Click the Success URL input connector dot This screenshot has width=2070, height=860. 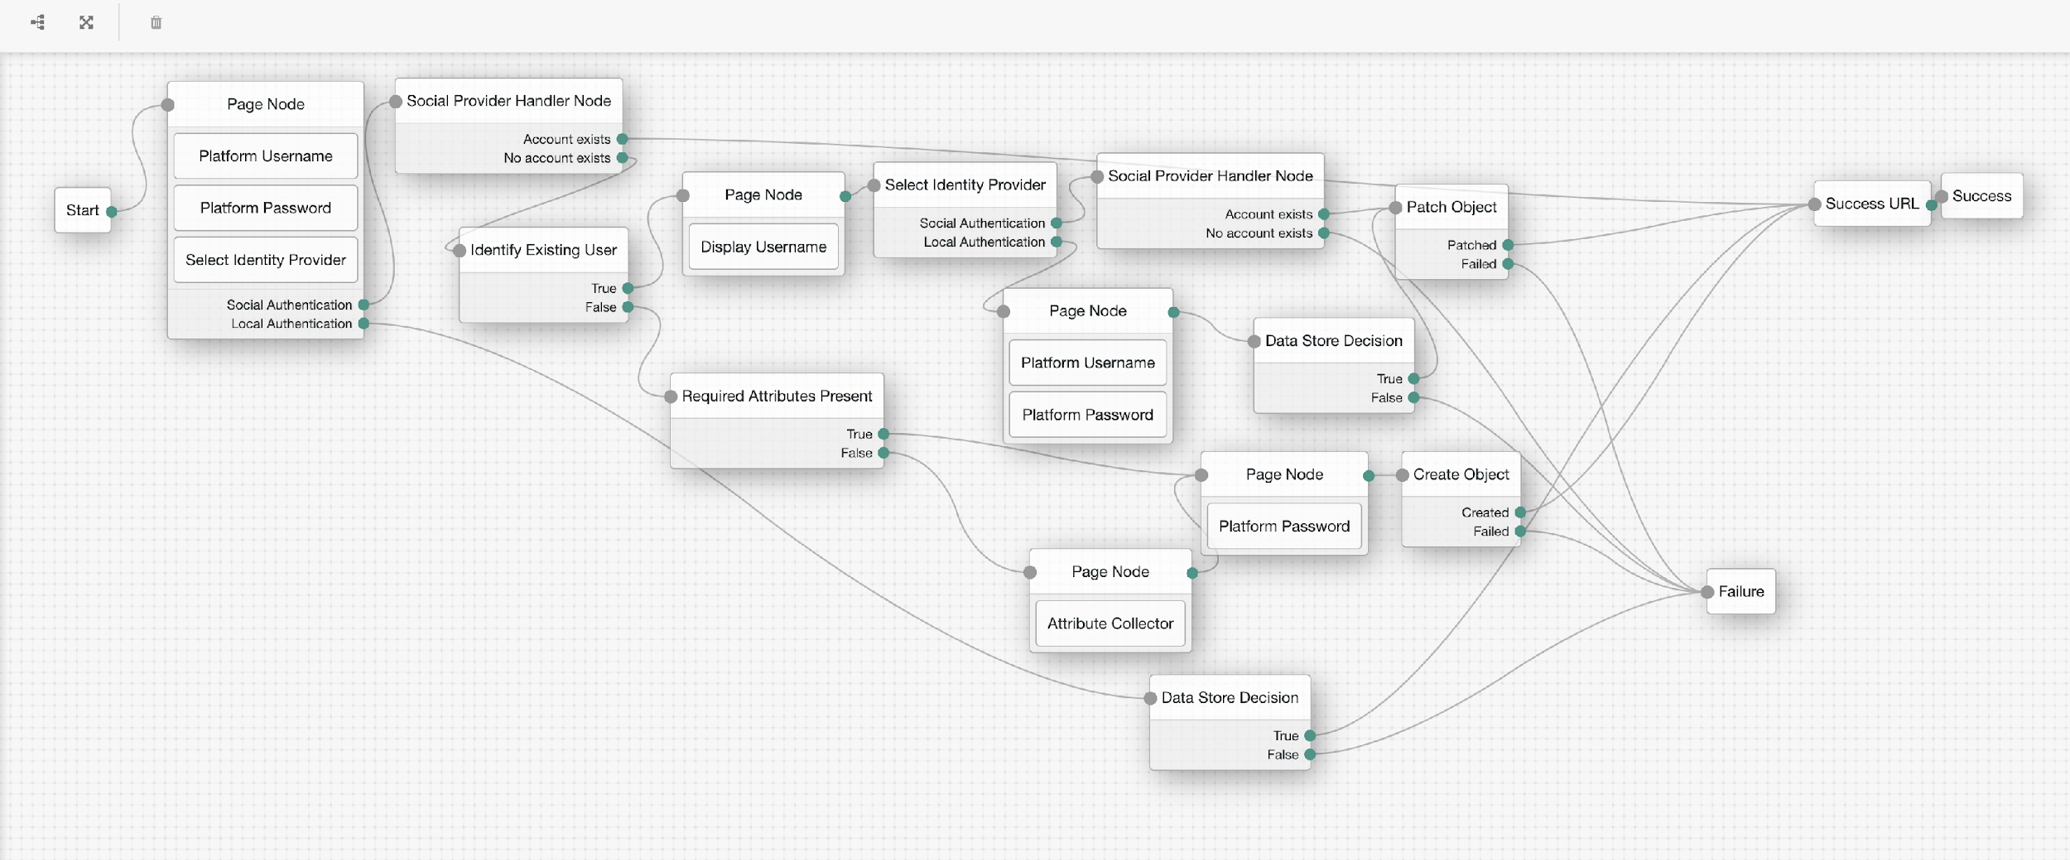pyautogui.click(x=1814, y=204)
